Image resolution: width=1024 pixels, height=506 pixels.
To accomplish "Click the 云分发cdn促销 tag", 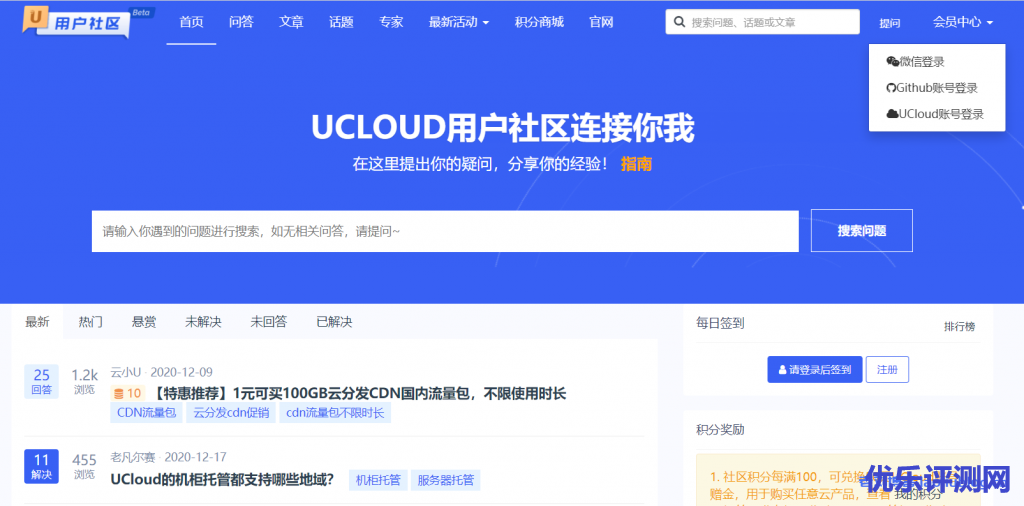I will (x=231, y=413).
